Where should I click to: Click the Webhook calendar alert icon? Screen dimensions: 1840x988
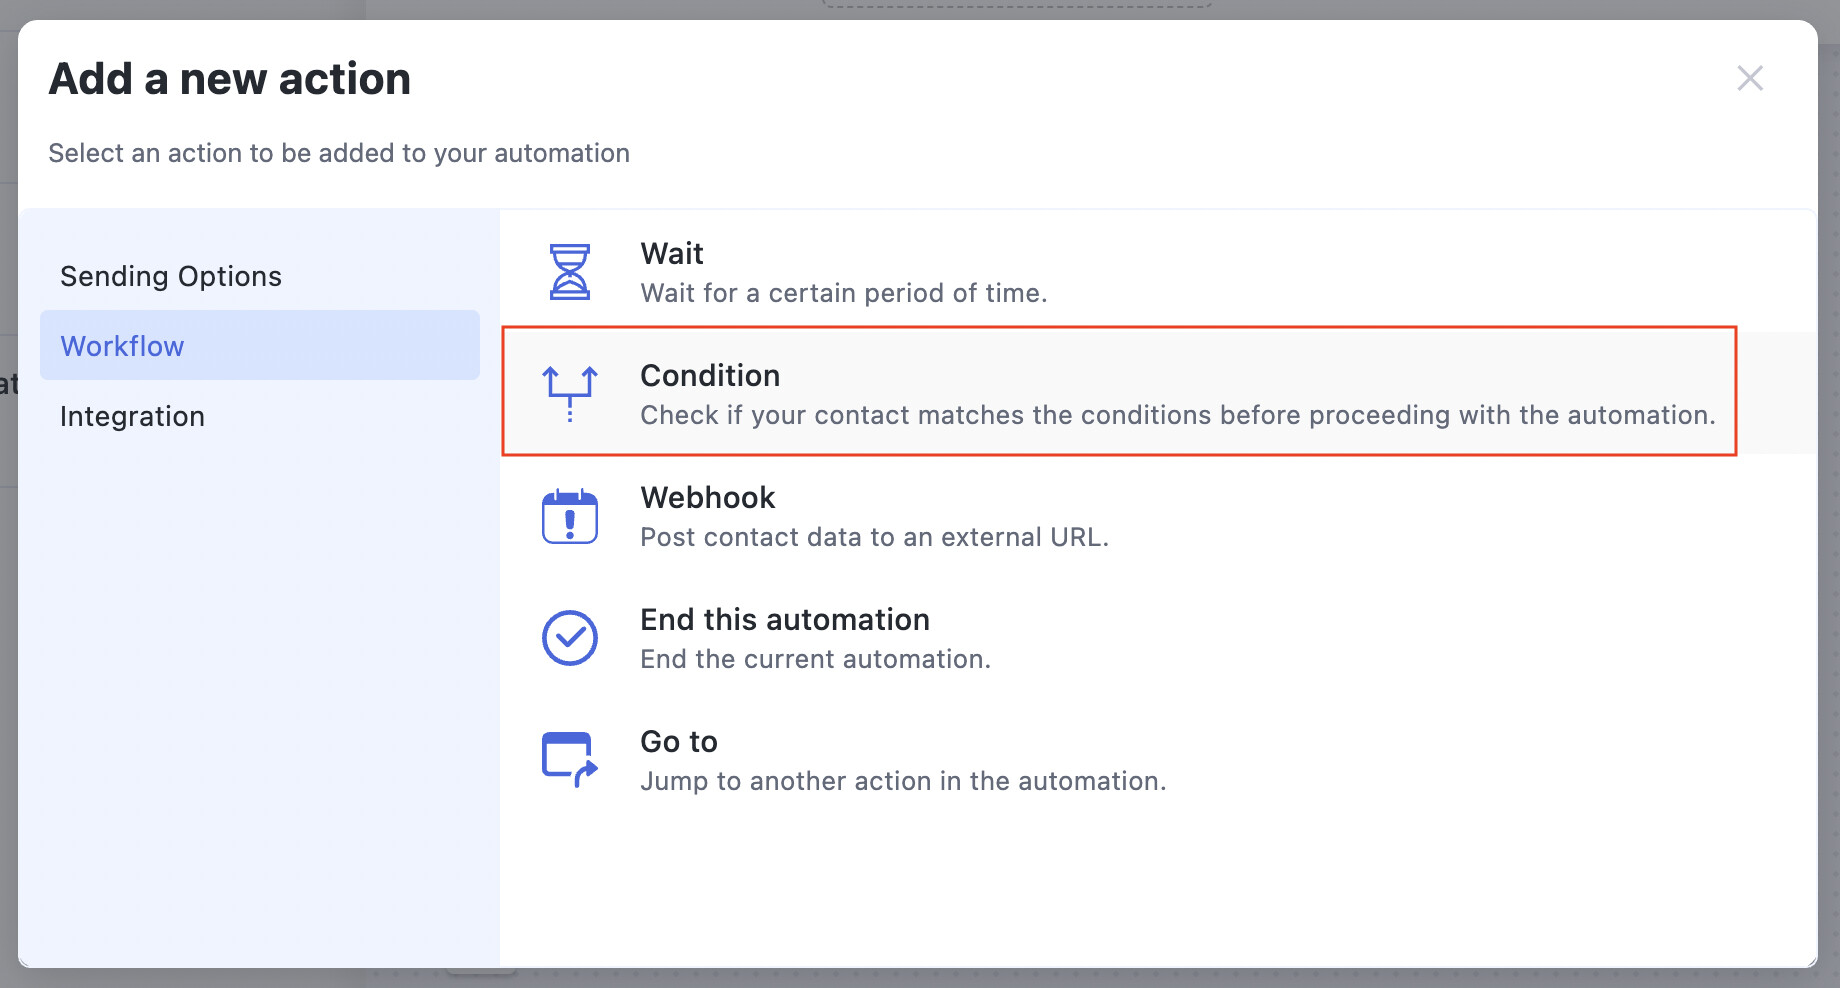click(x=570, y=516)
